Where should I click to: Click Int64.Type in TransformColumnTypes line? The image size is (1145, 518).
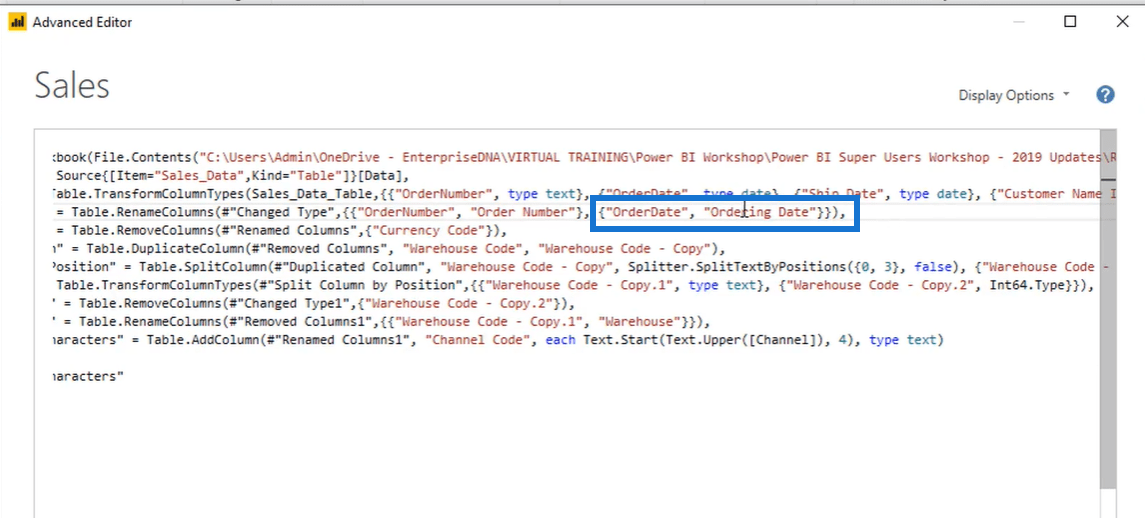pyautogui.click(x=1030, y=286)
